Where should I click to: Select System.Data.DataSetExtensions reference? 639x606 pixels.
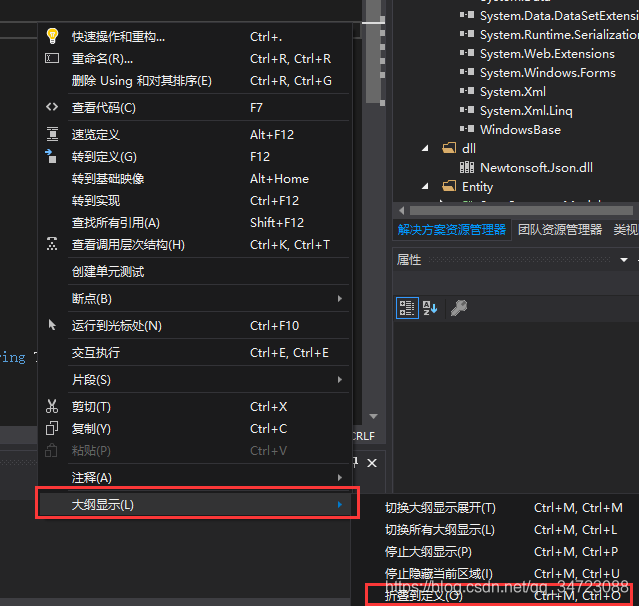pyautogui.click(x=559, y=15)
